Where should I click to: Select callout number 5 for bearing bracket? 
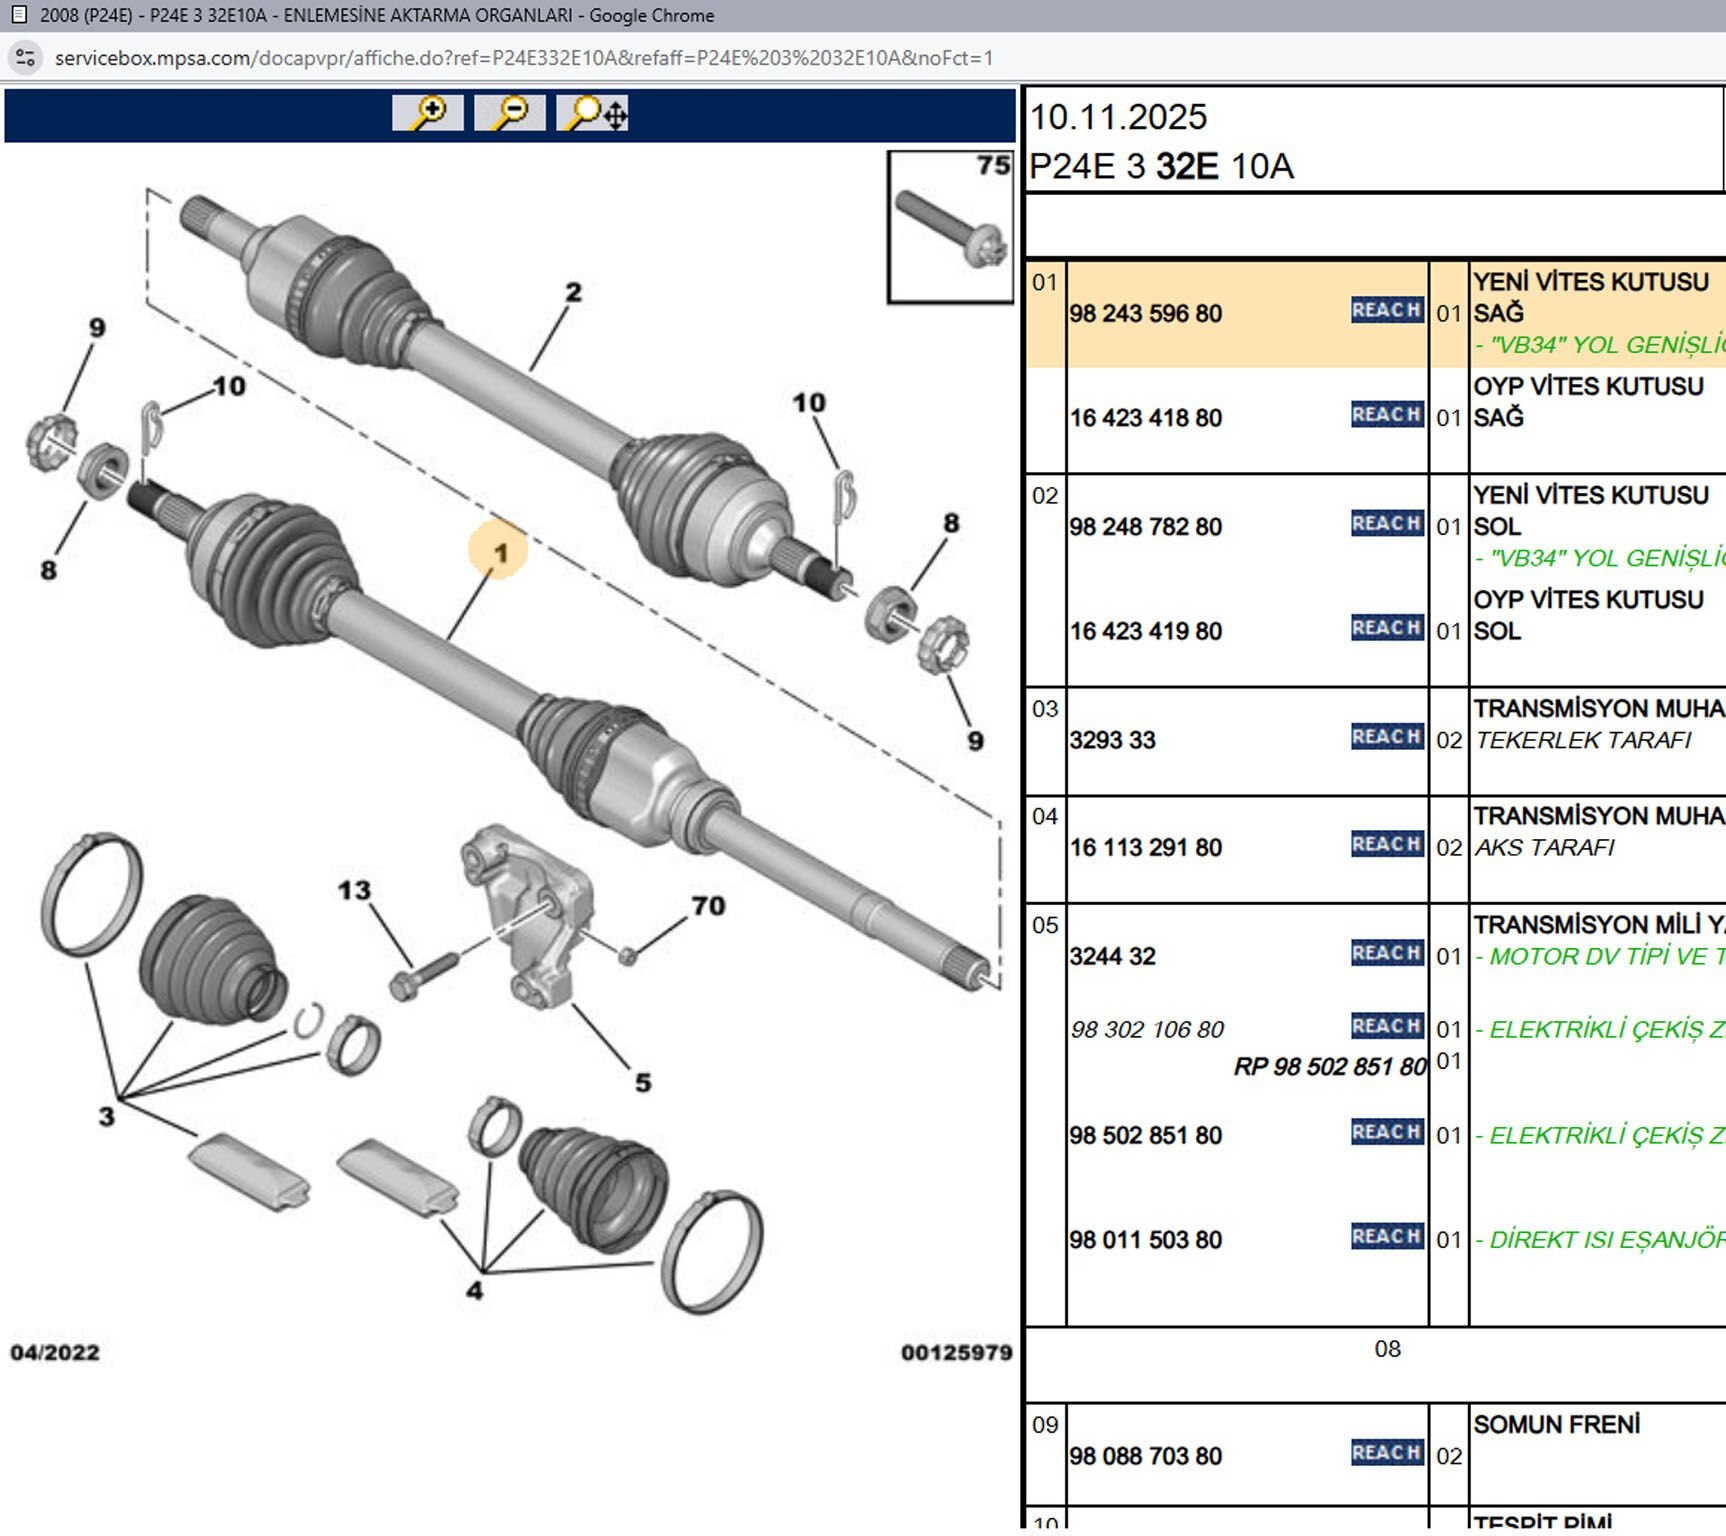pyautogui.click(x=643, y=1082)
